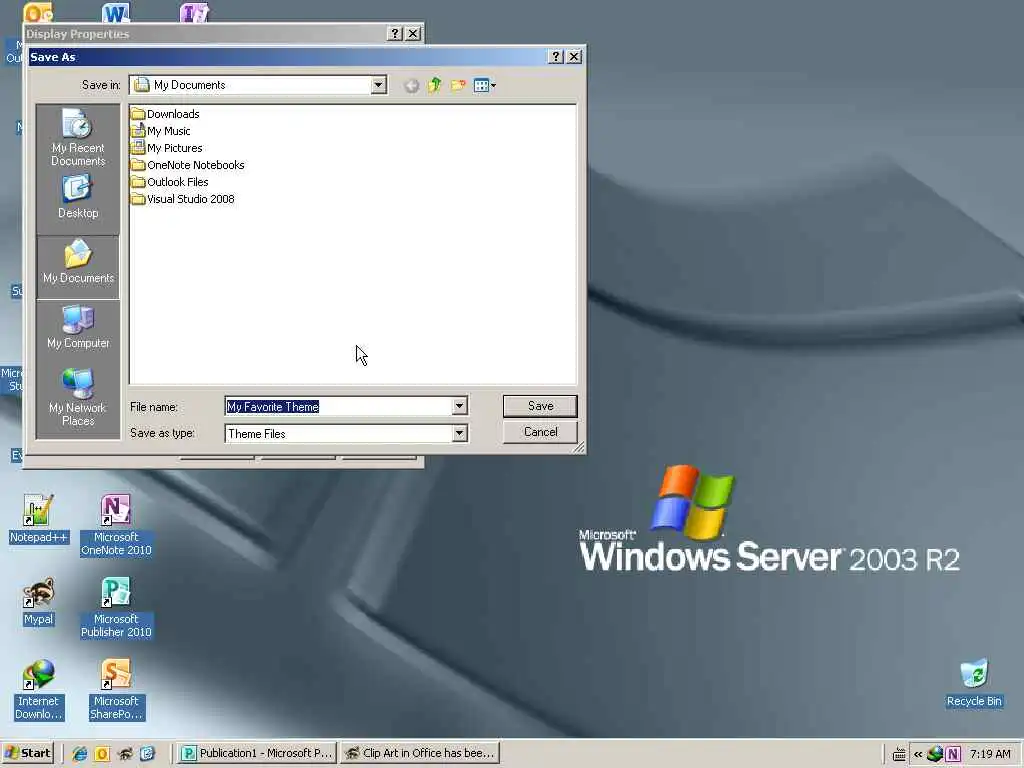Select the Downloads folder
Screen dimensions: 1024x768
[x=165, y=114]
